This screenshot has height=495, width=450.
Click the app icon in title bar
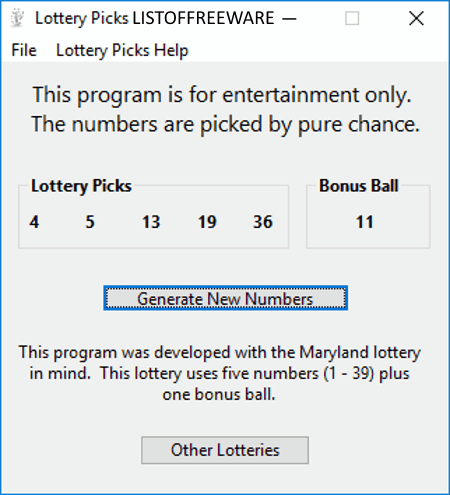(17, 18)
